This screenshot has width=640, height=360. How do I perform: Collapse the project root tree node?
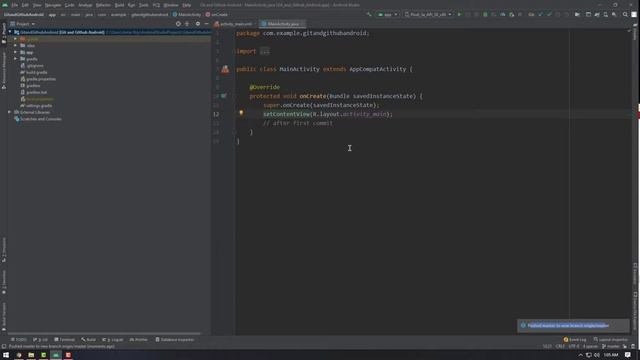pyautogui.click(x=10, y=32)
